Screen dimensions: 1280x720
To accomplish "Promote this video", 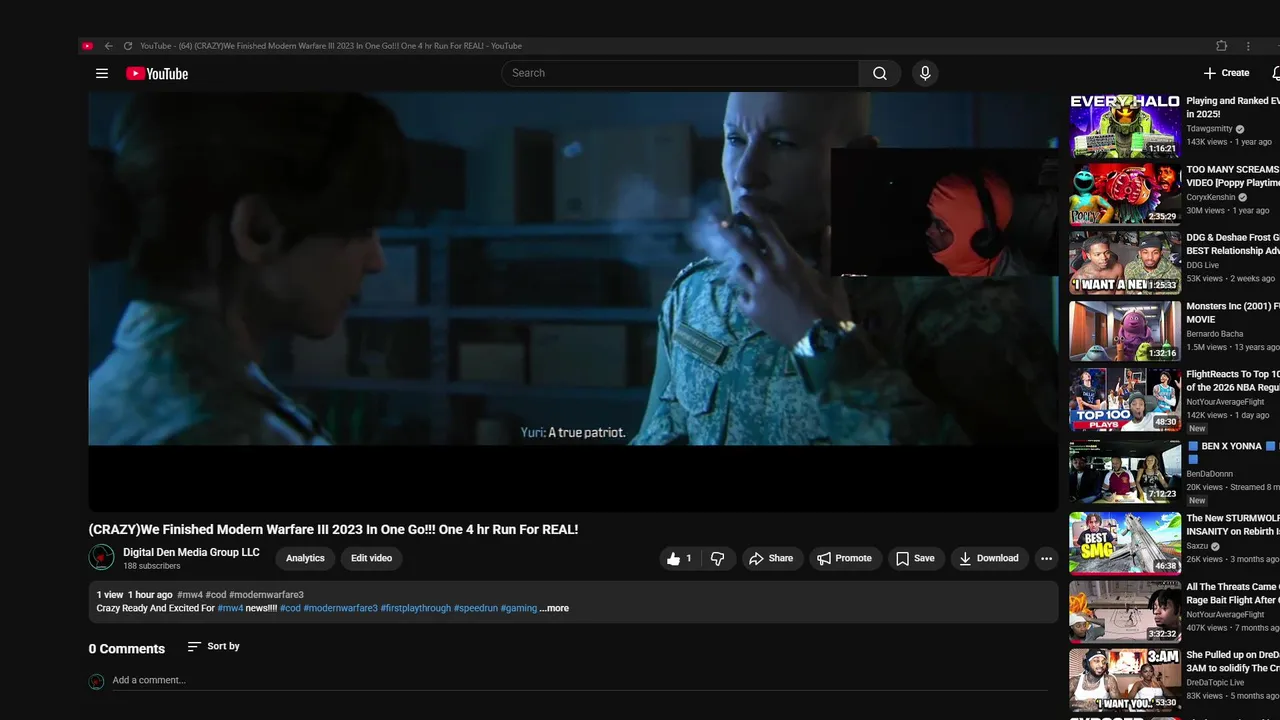I will 845,559.
